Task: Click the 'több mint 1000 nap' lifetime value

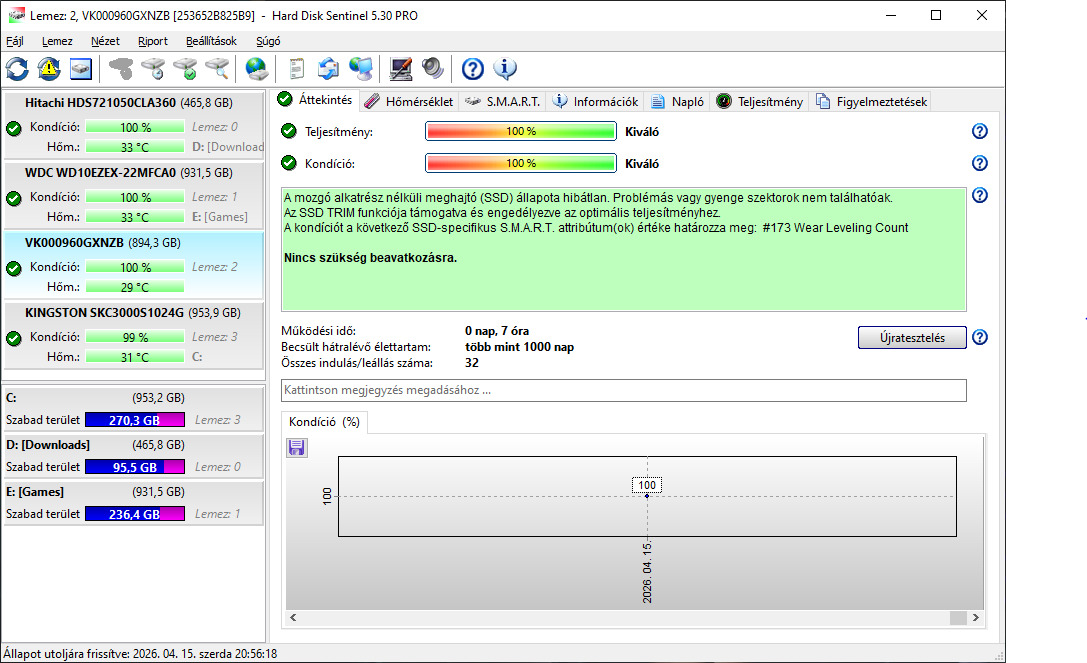Action: point(519,347)
